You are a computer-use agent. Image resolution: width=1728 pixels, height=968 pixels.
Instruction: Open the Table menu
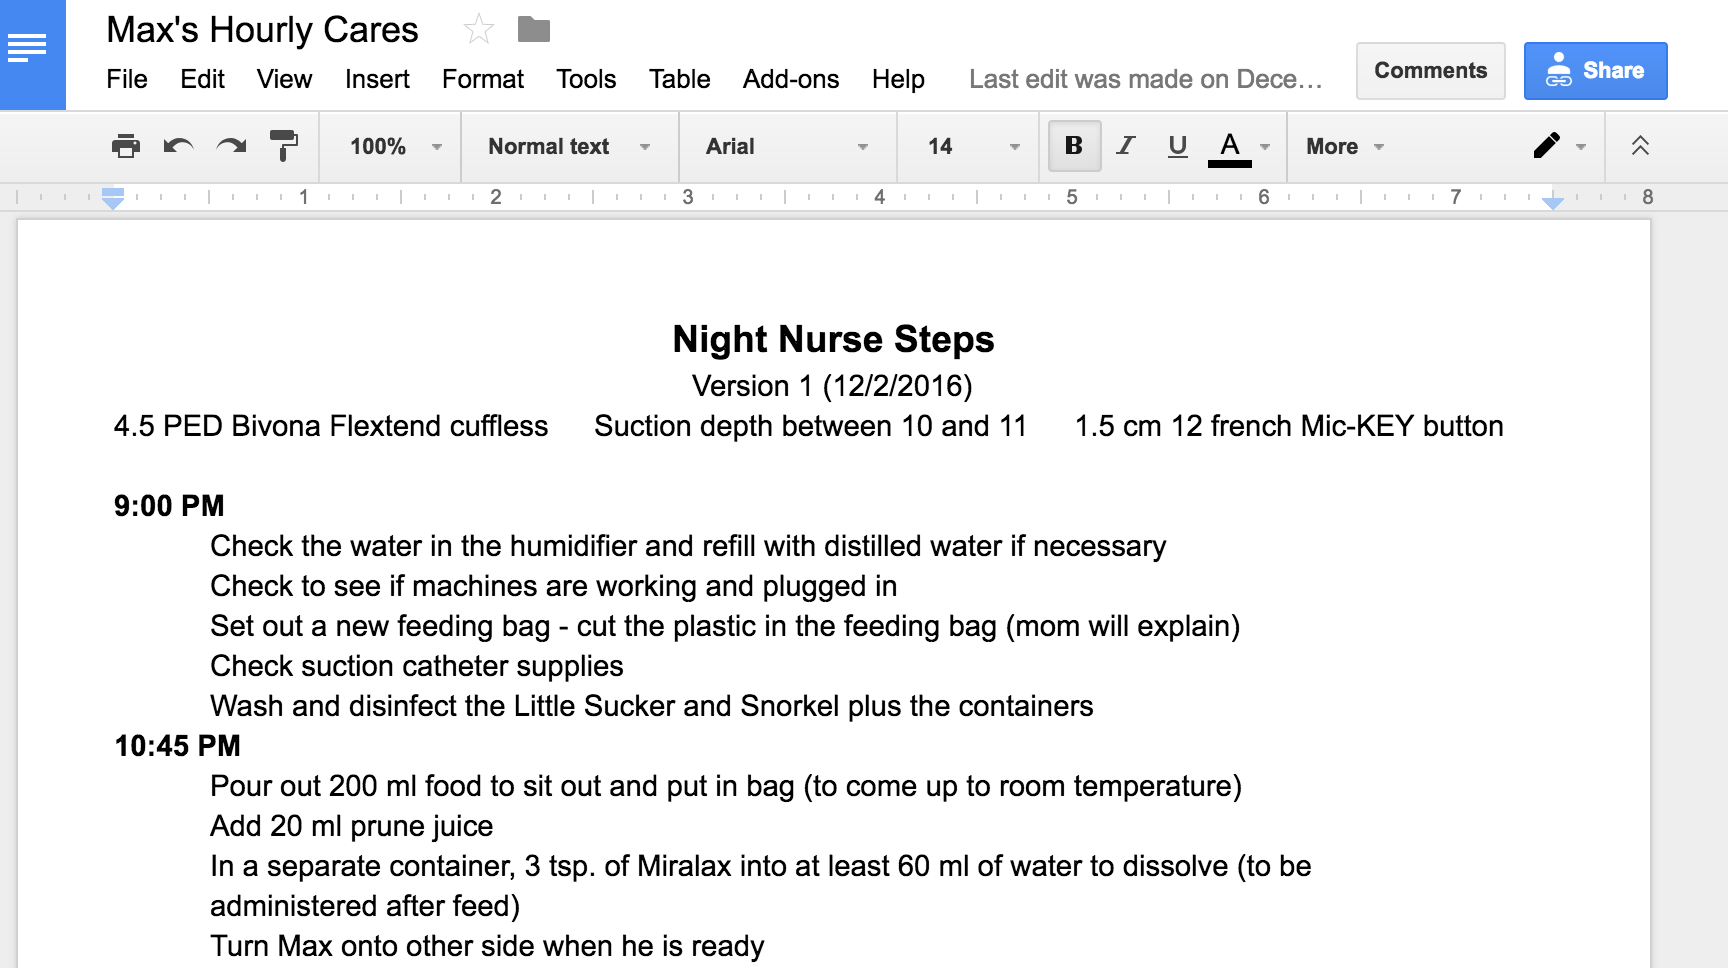click(x=679, y=79)
